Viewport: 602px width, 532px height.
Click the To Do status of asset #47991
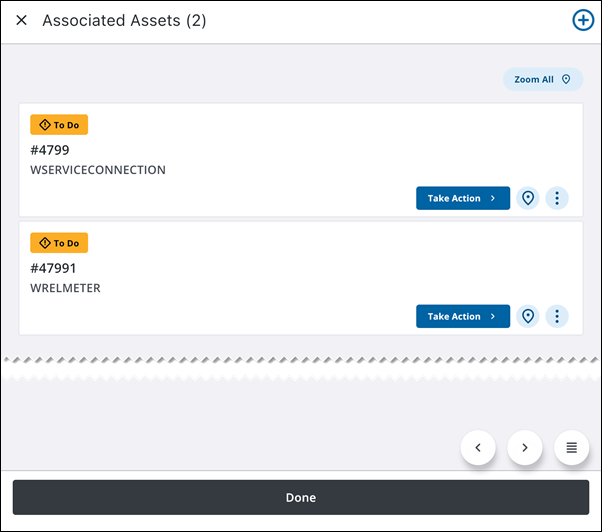[59, 243]
